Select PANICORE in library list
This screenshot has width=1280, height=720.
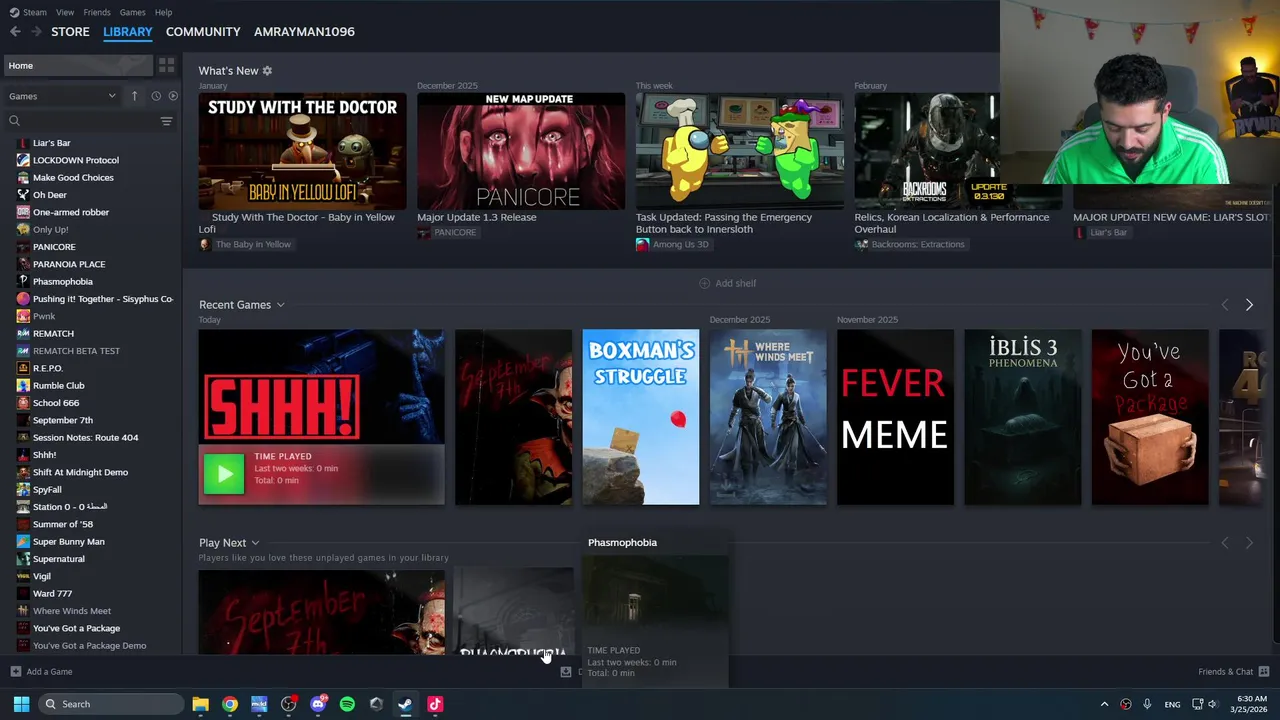(x=54, y=247)
